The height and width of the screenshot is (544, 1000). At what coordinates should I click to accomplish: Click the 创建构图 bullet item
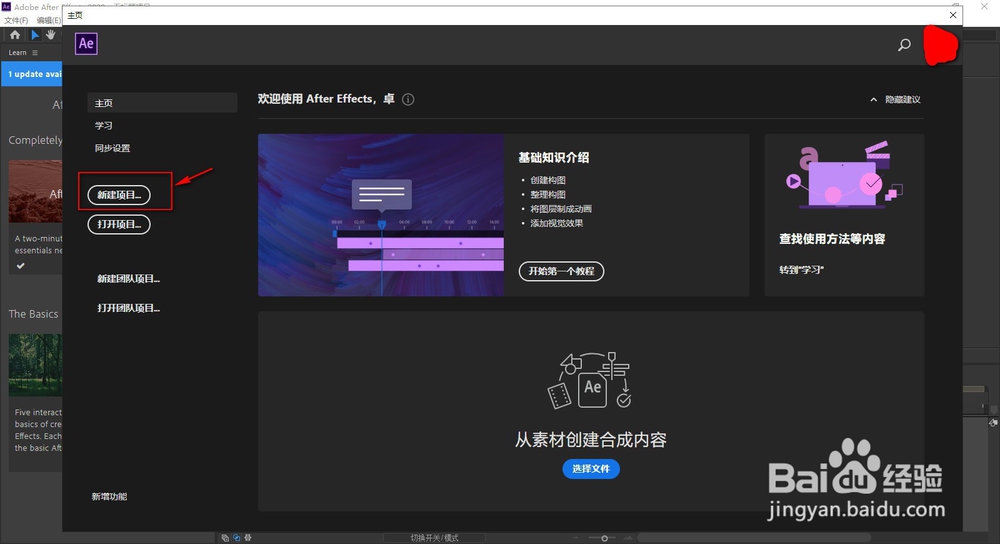(x=548, y=180)
